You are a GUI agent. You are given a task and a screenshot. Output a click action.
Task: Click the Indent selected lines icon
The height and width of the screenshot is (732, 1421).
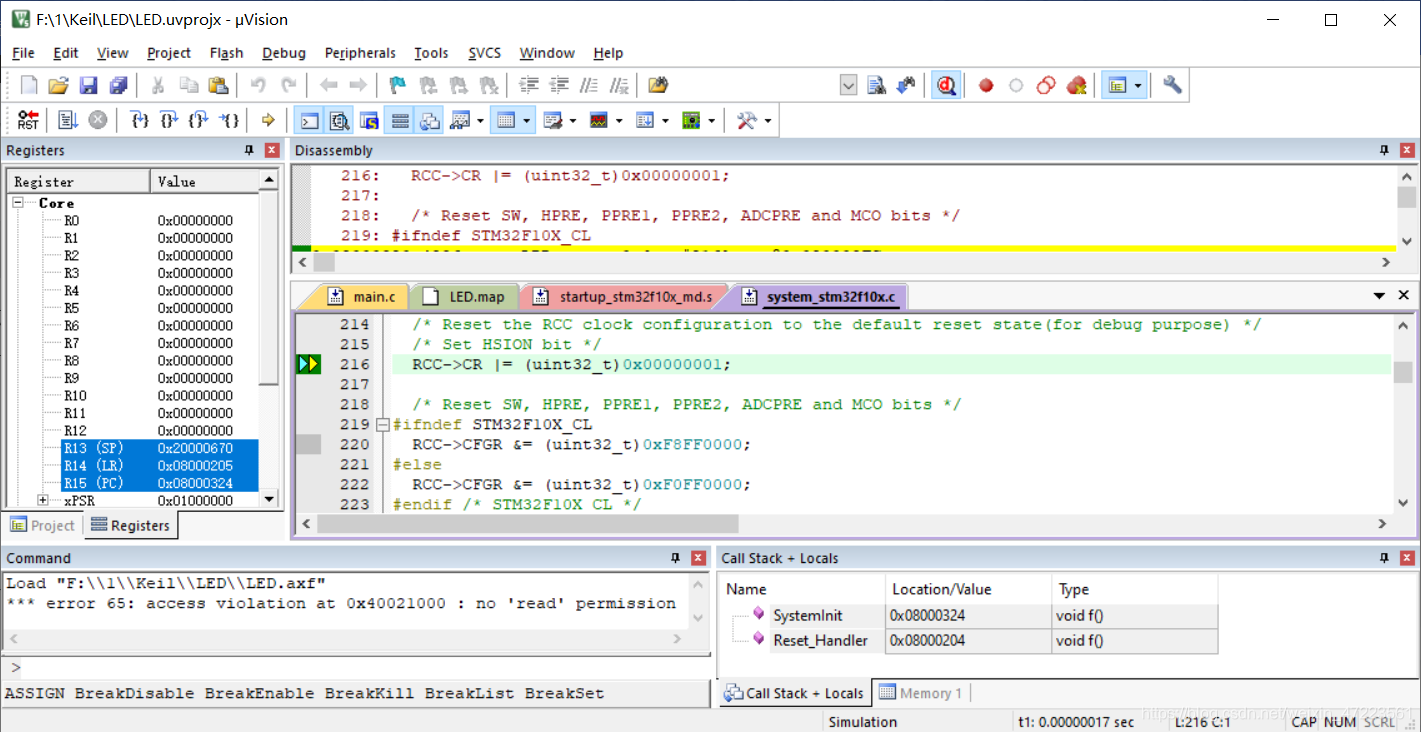coord(530,86)
